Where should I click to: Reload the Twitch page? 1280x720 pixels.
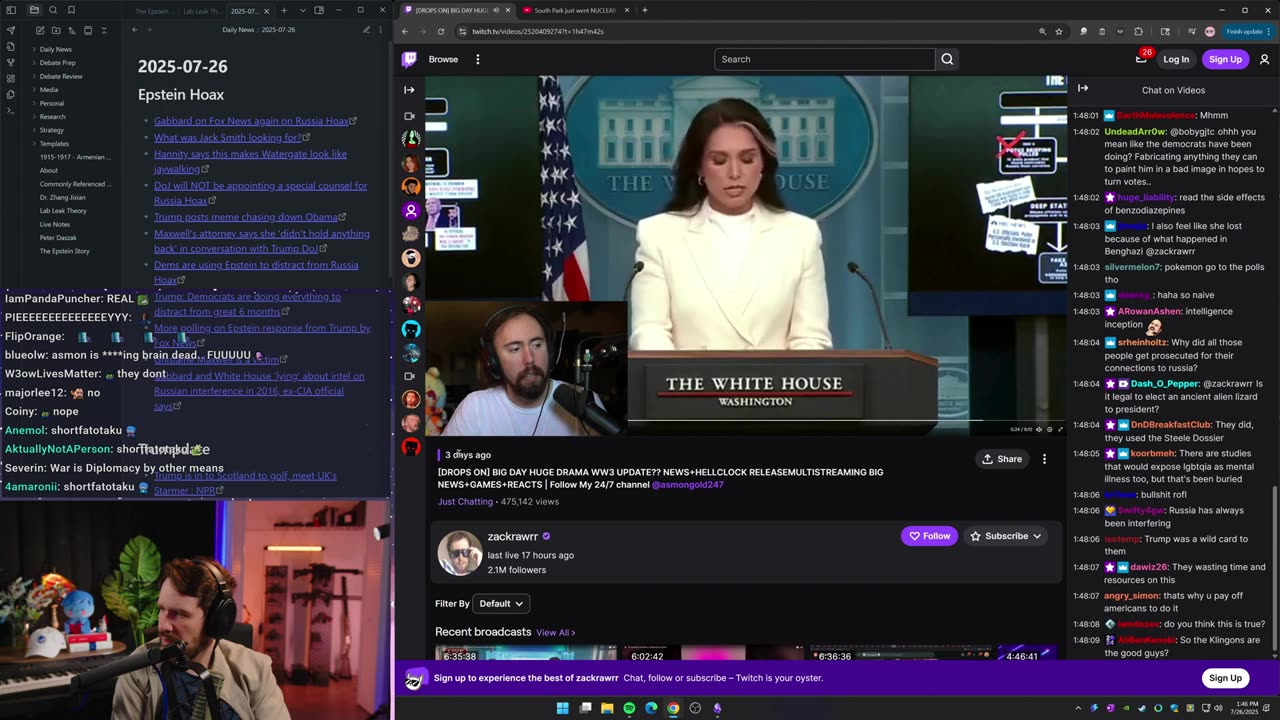tap(440, 31)
